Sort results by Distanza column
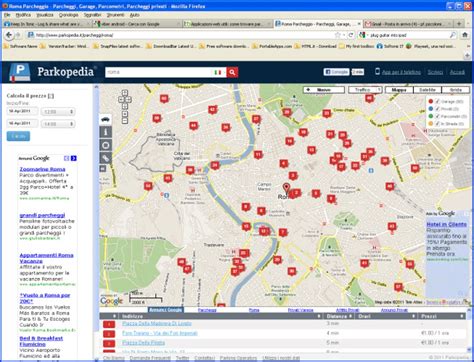The height and width of the screenshot is (362, 474). tap(340, 316)
